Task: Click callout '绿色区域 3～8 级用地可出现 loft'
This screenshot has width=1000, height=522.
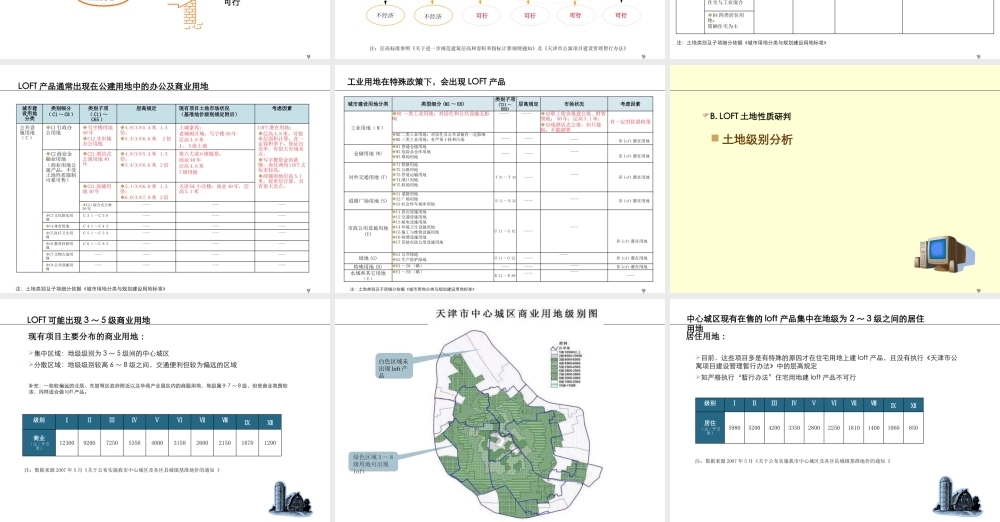Action: coord(373,464)
